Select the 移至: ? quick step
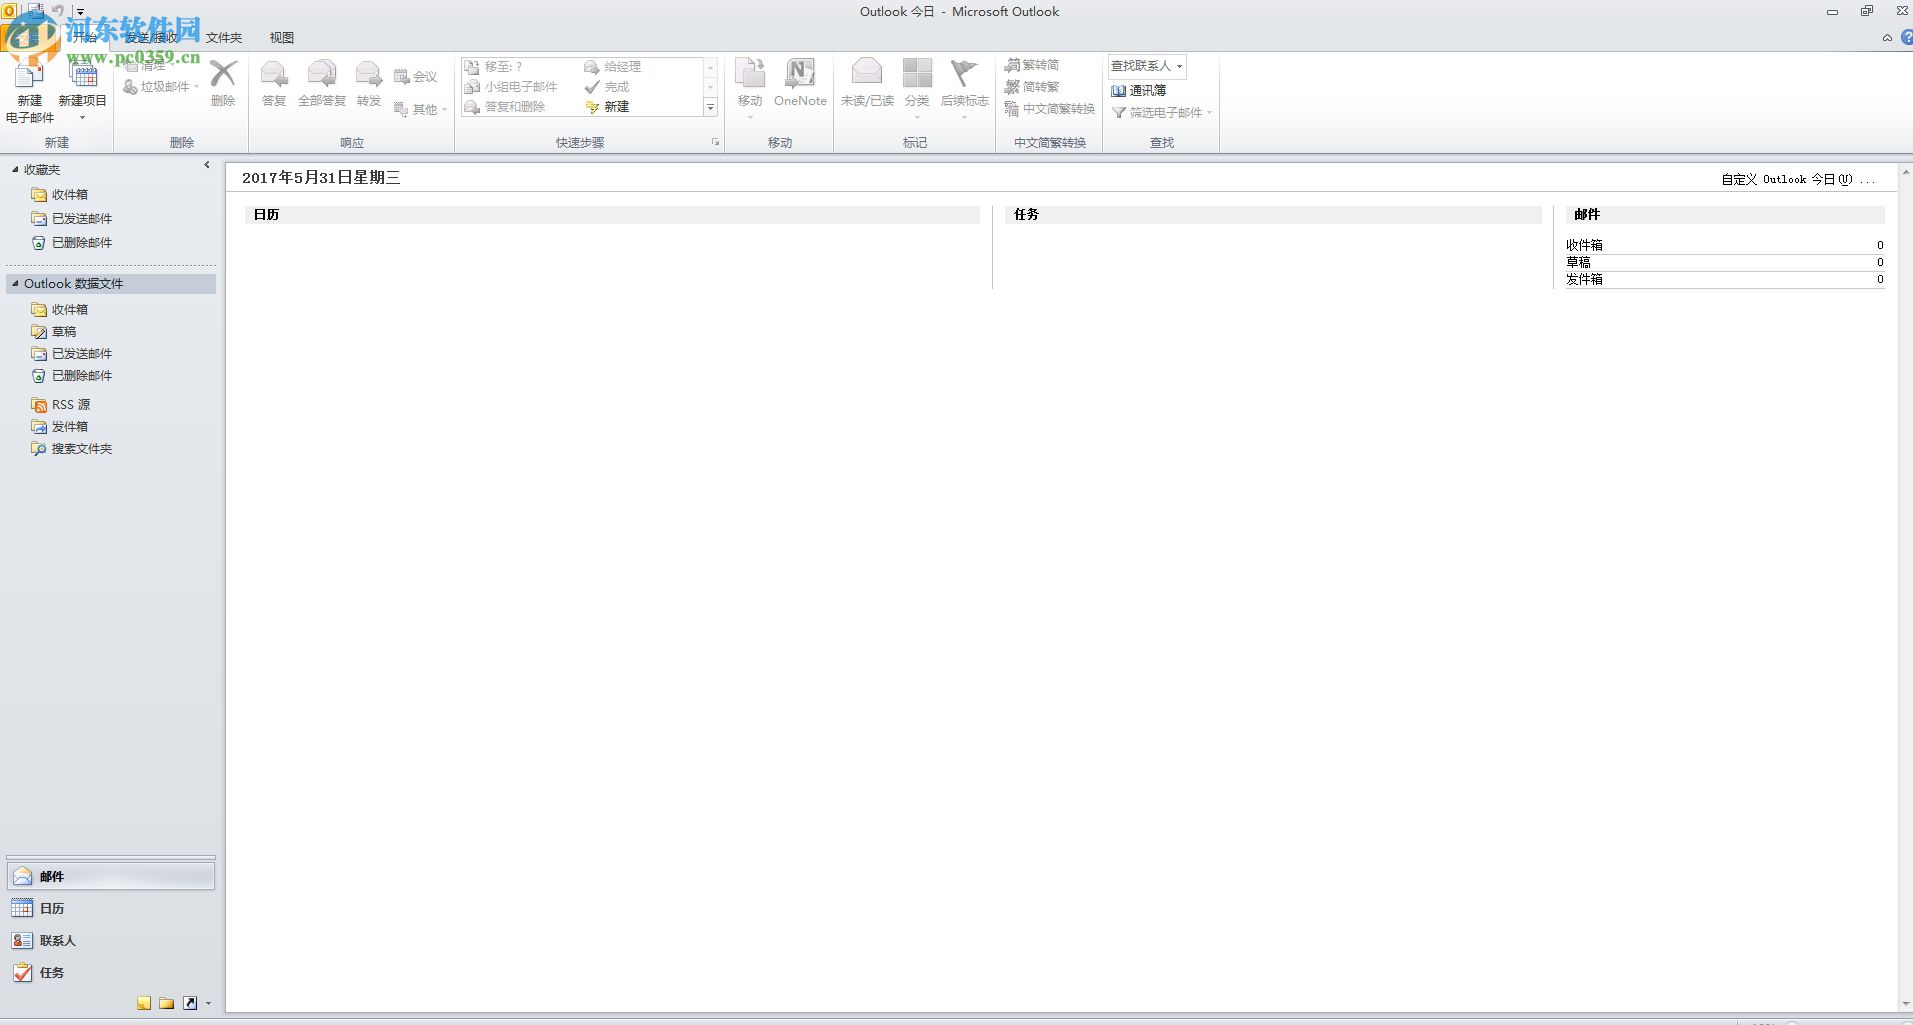 (x=494, y=67)
